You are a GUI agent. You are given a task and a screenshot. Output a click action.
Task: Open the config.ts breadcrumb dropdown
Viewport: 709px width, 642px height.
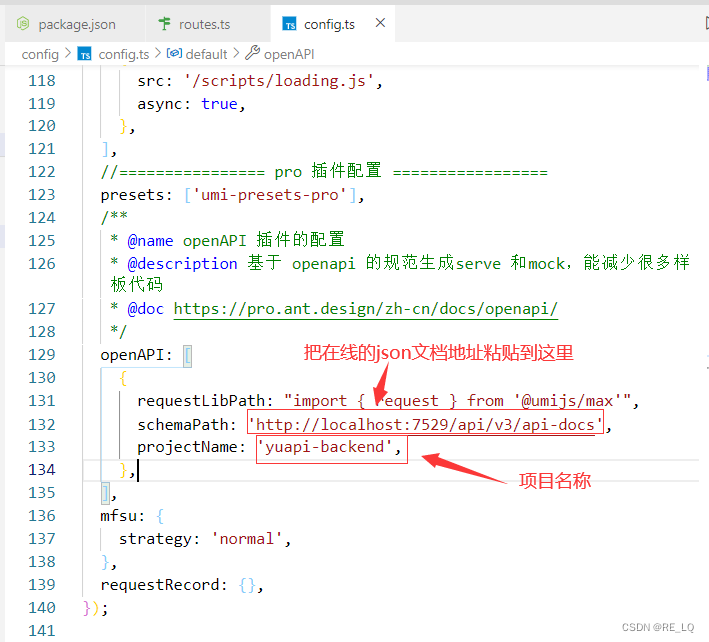coord(123,54)
